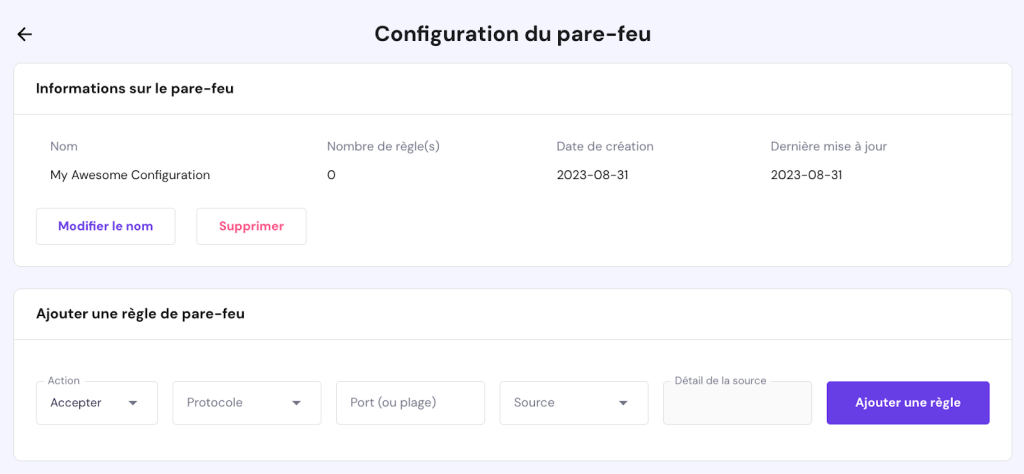Screen dimensions: 1024x474
Task: Click the Date de création value 2023-08-31
Action: click(592, 175)
